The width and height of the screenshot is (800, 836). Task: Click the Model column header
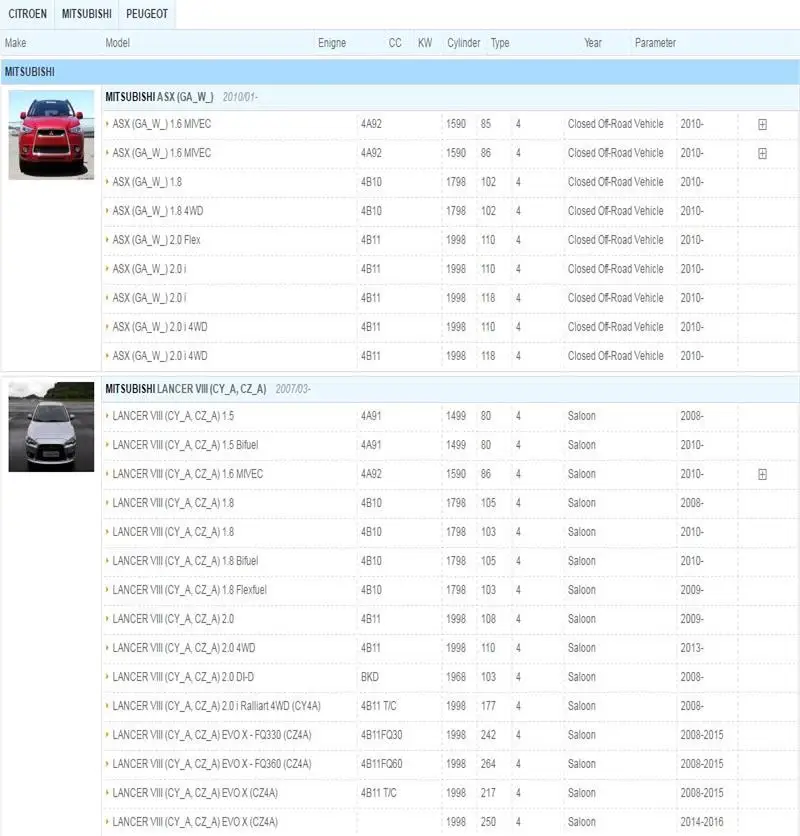pyautogui.click(x=117, y=43)
